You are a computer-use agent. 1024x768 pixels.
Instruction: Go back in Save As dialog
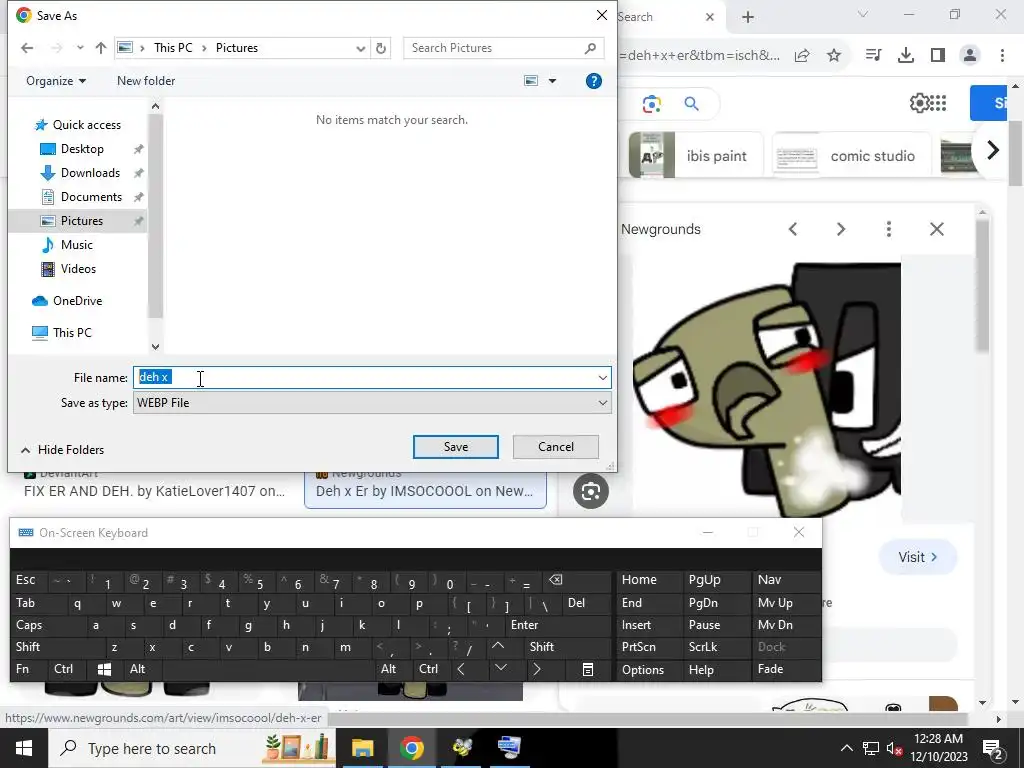point(27,48)
